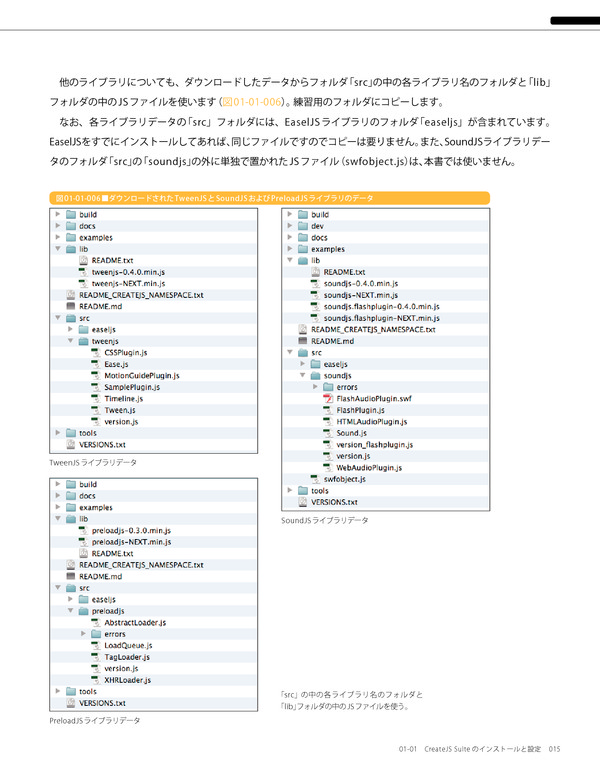This screenshot has width=600, height=772.
Task: Click the CSSPlugin.js file icon
Action: [x=96, y=353]
